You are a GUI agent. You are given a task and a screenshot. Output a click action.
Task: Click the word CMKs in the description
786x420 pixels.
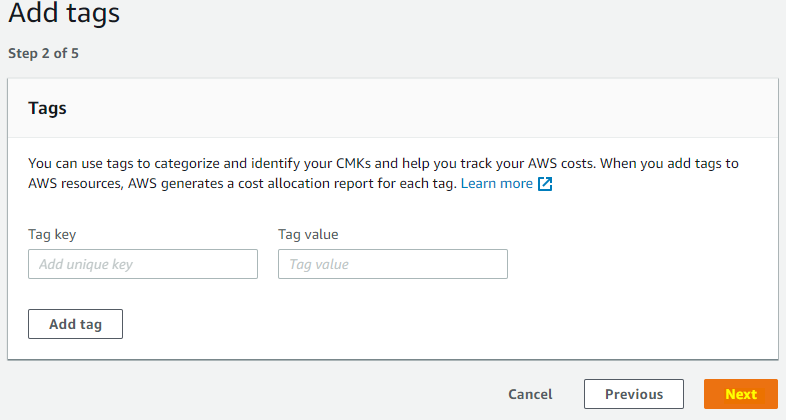click(x=353, y=163)
